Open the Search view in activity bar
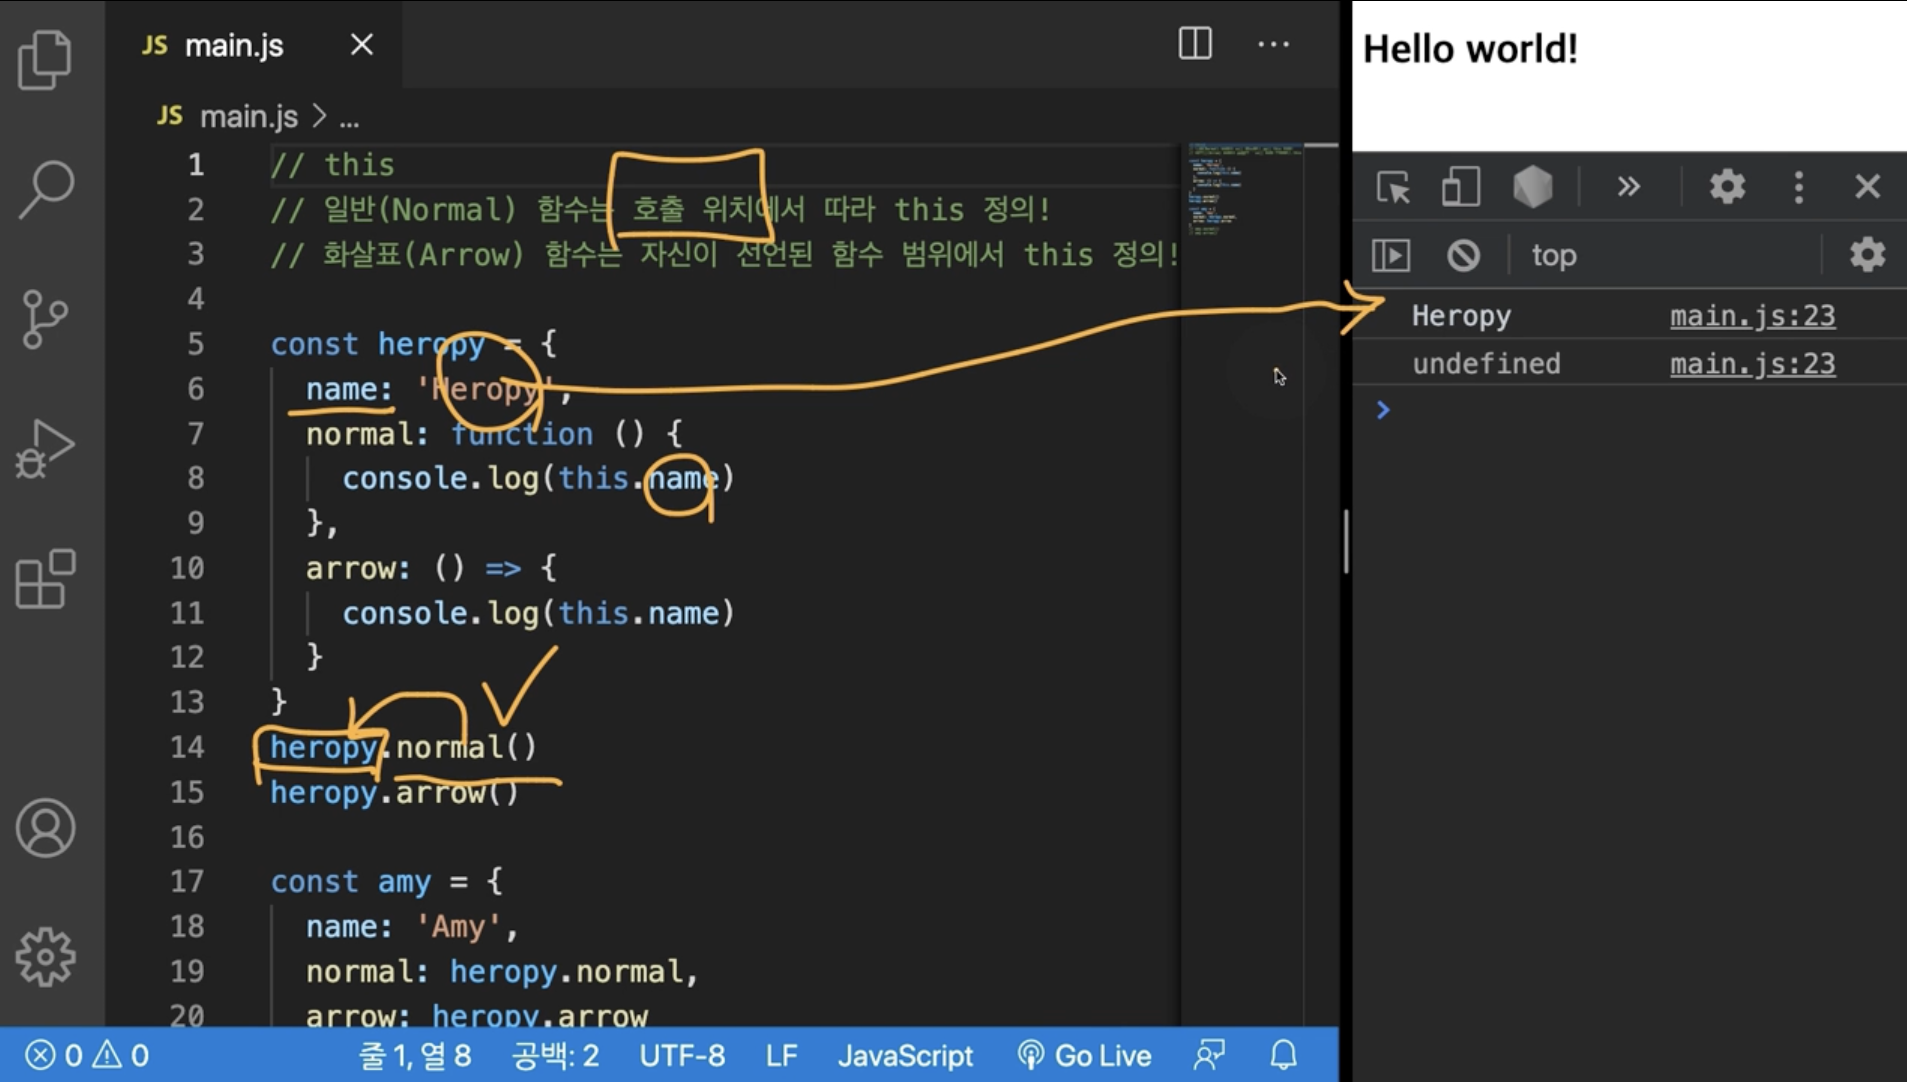Image resolution: width=1908 pixels, height=1082 pixels. (x=46, y=189)
